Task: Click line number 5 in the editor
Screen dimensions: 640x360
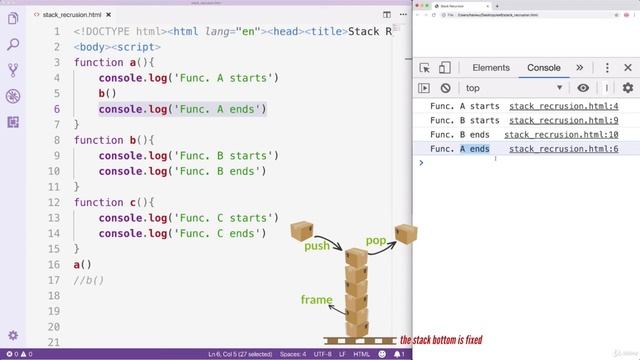Action: 57,93
